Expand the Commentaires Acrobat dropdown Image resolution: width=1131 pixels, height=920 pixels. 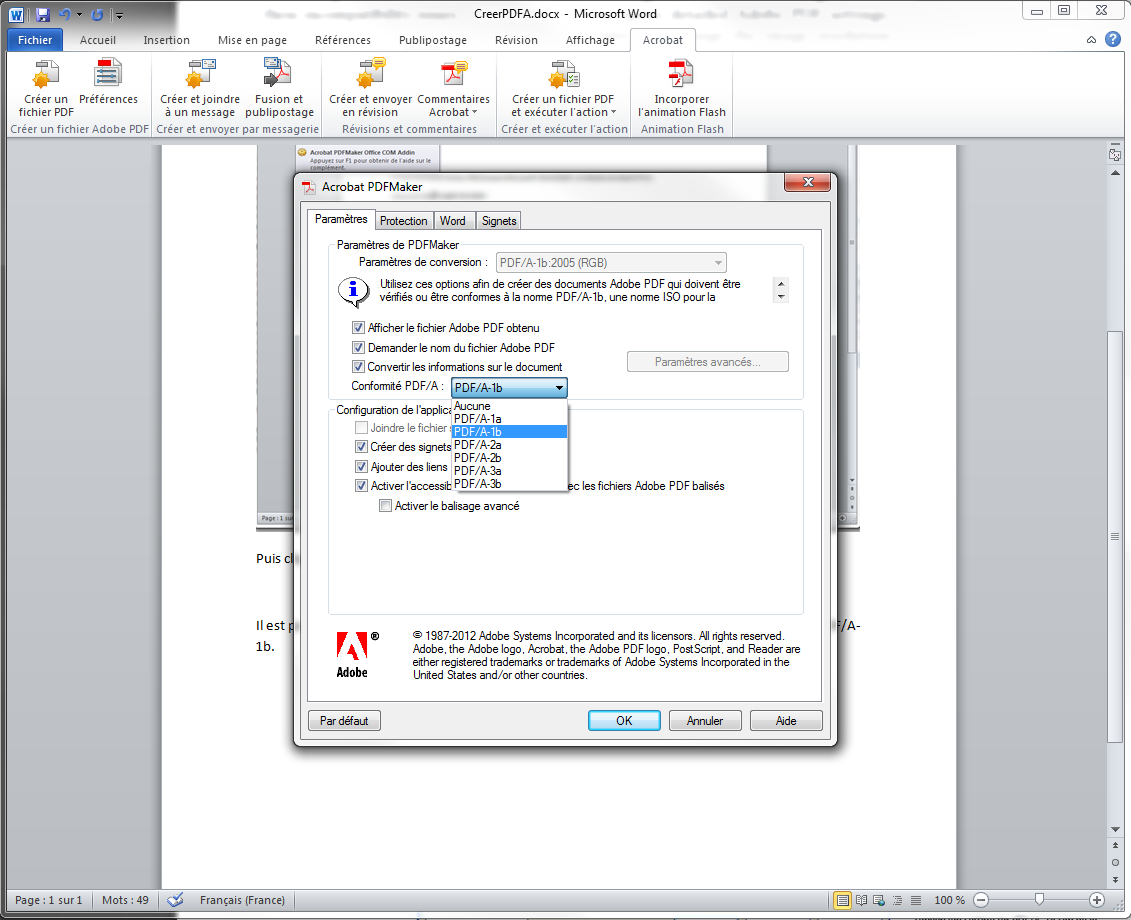453,112
